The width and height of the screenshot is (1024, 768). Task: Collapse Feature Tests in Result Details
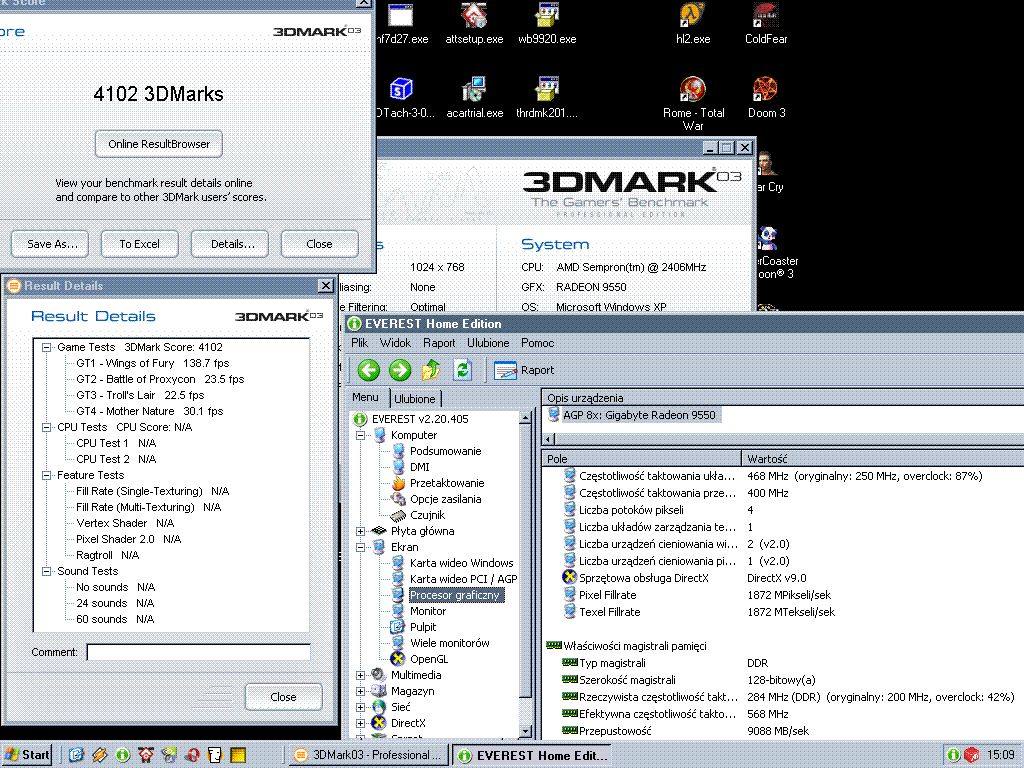[x=46, y=475]
